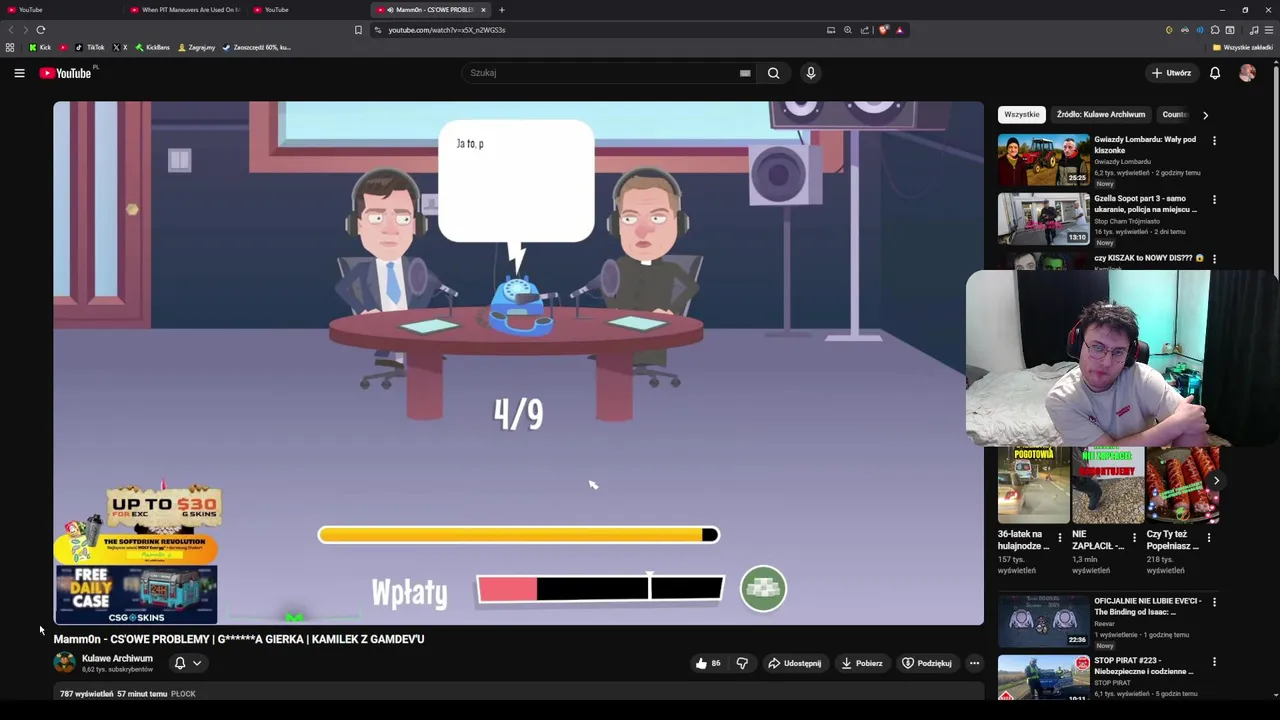Open options for '36-latek na hulajnodze' short
The width and height of the screenshot is (1280, 720).
(x=1059, y=538)
